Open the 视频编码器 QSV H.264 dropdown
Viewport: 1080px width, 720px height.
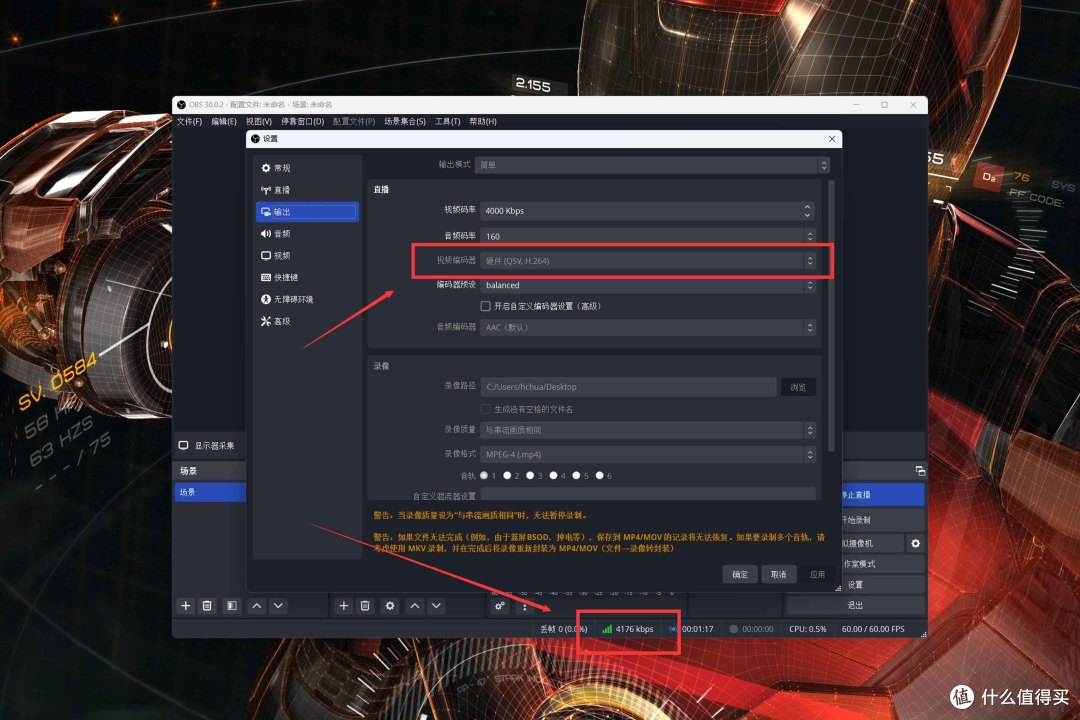(648, 261)
